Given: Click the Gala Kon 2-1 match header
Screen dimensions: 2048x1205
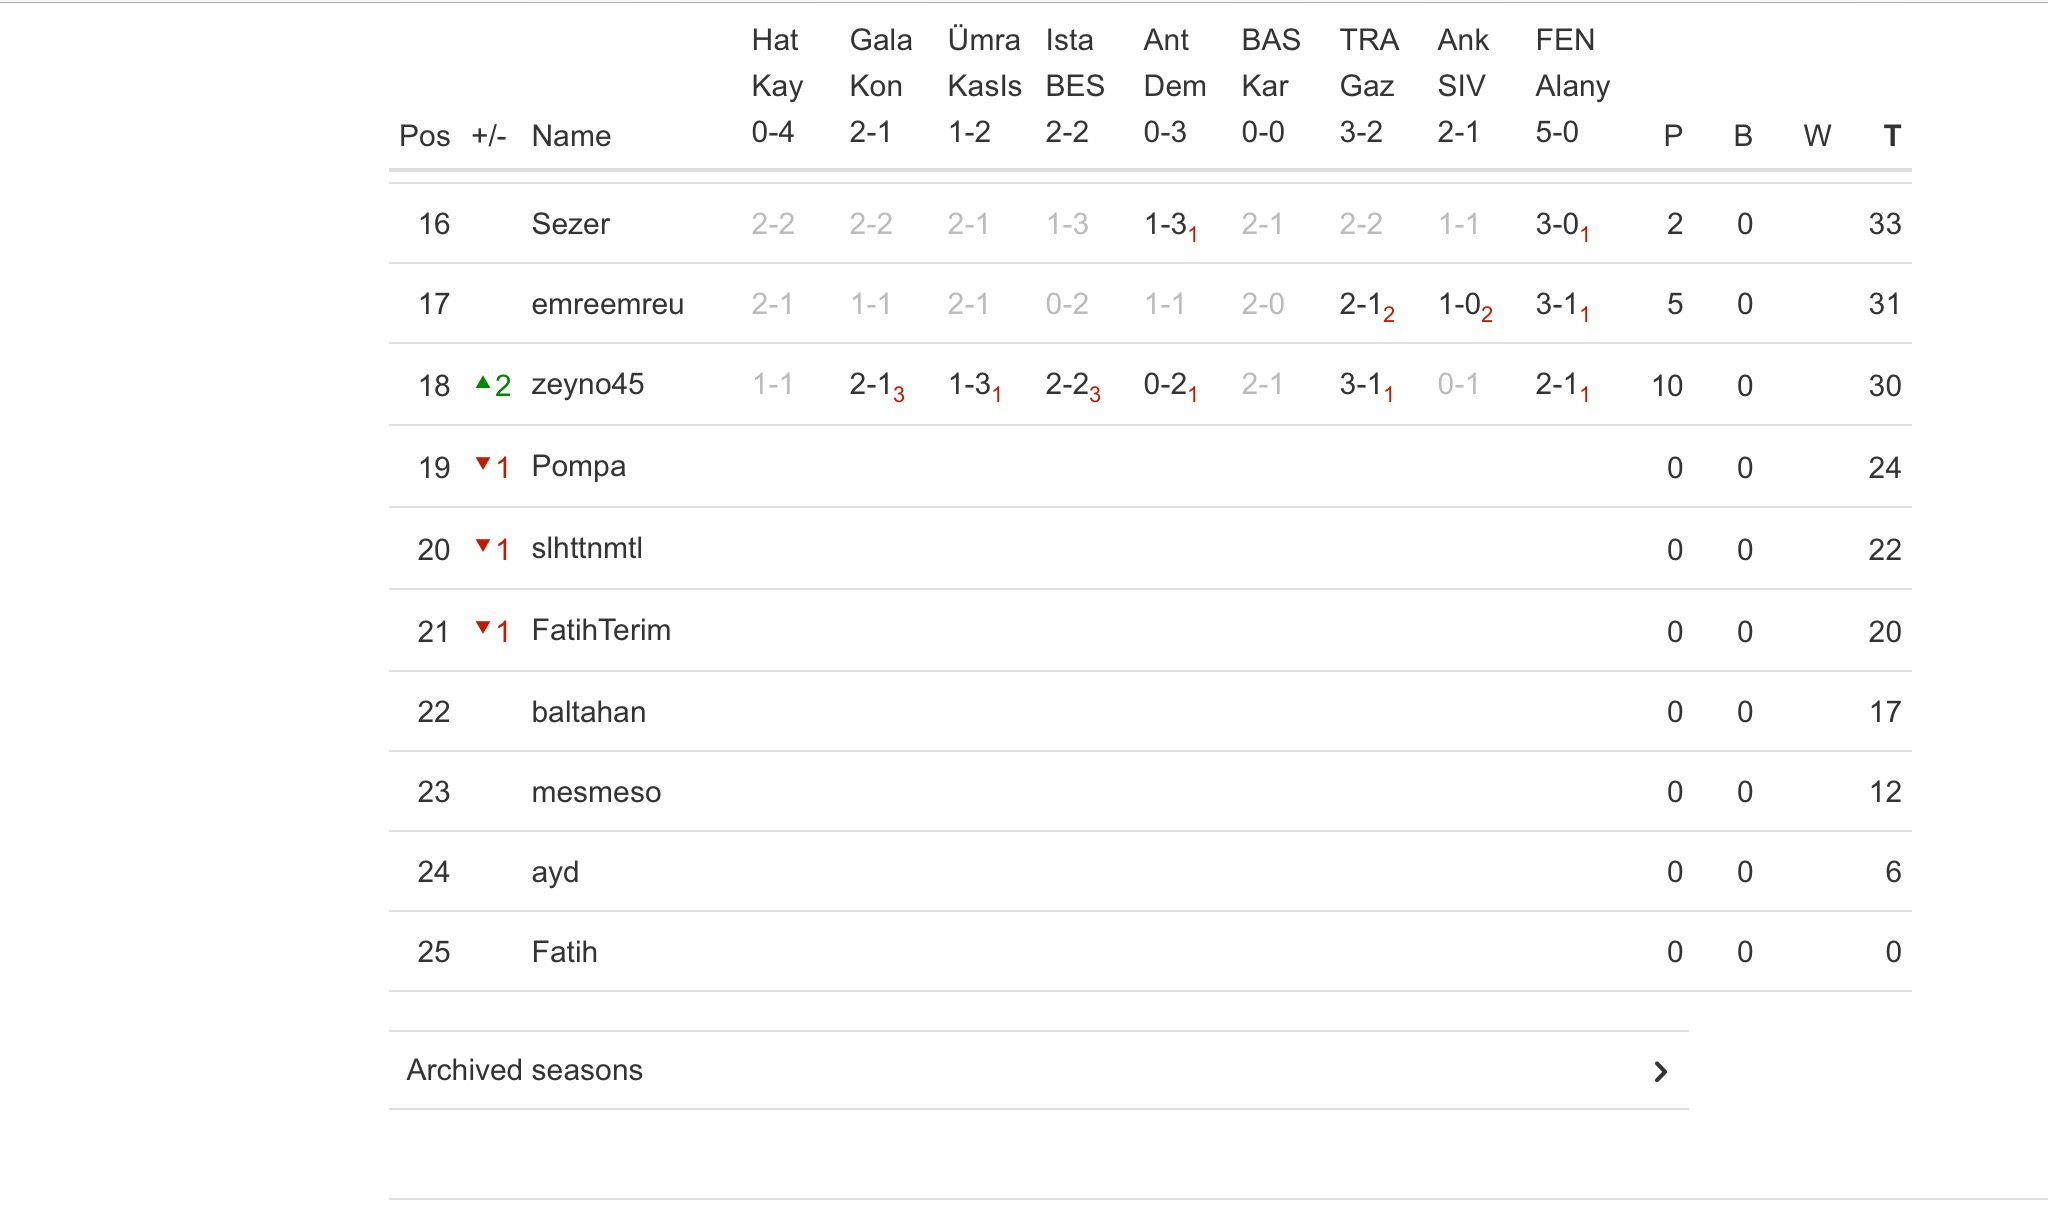Looking at the screenshot, I should tap(880, 86).
